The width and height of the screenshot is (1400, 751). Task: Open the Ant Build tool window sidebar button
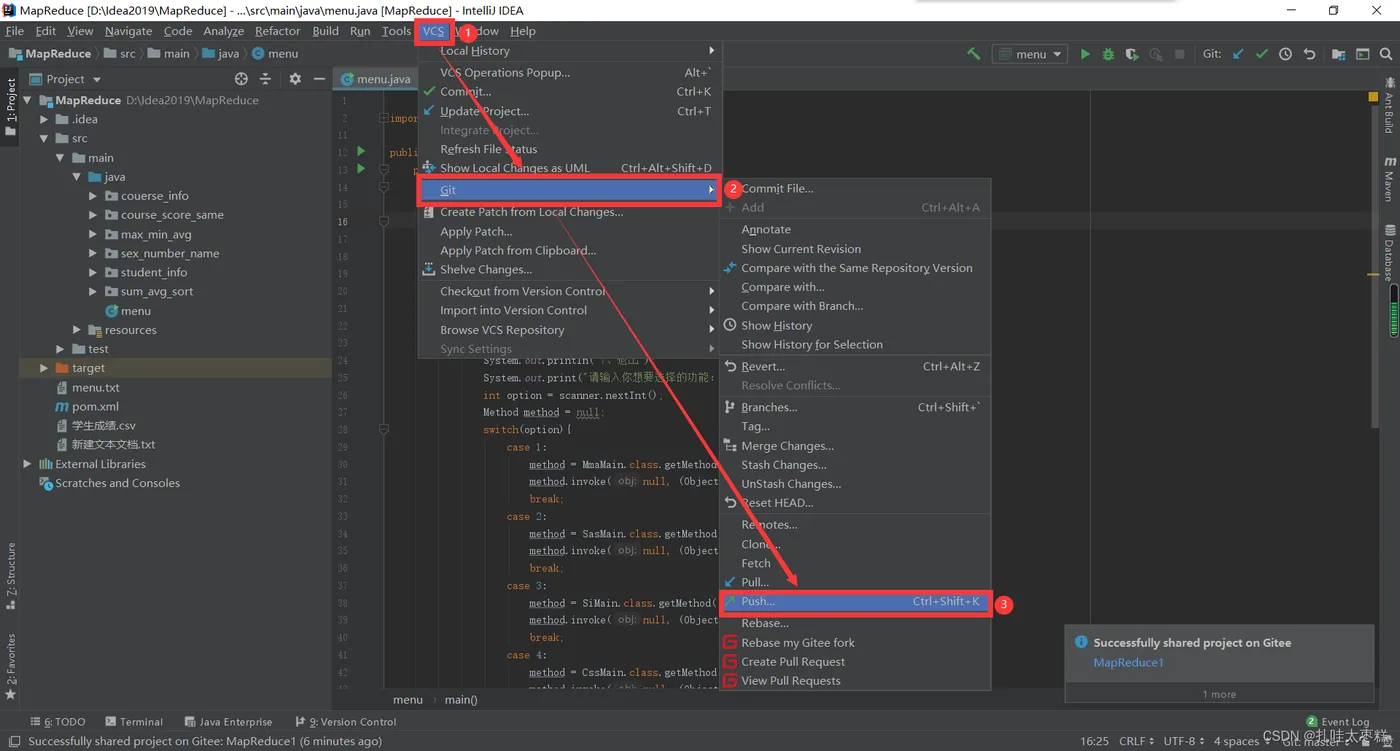(x=1390, y=105)
